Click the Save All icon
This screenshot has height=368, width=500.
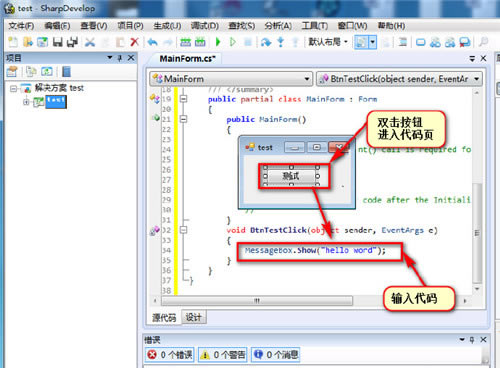pos(72,42)
